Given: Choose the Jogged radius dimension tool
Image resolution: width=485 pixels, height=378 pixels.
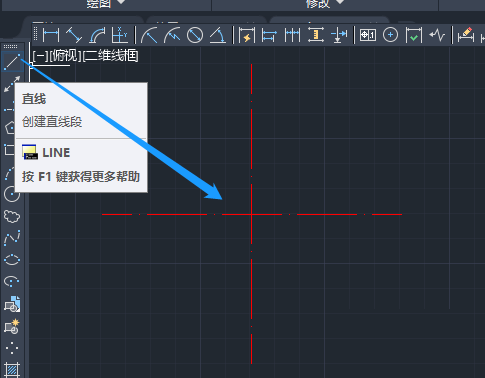Looking at the screenshot, I should 172,35.
